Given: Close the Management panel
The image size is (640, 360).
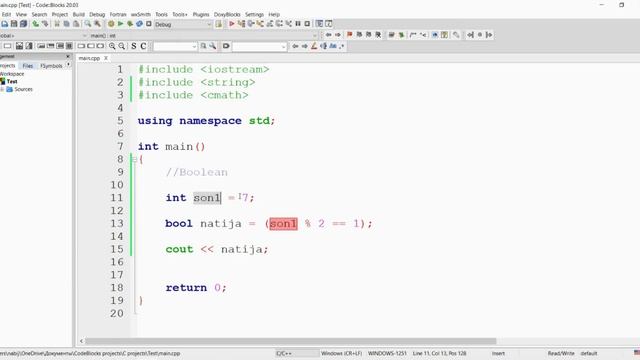Looking at the screenshot, I should click(x=68, y=56).
